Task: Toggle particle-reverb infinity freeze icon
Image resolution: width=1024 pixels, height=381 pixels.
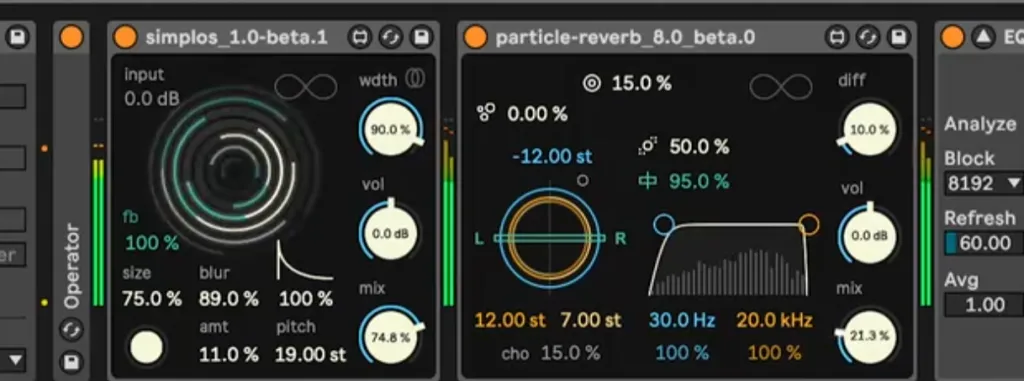Action: click(x=781, y=87)
